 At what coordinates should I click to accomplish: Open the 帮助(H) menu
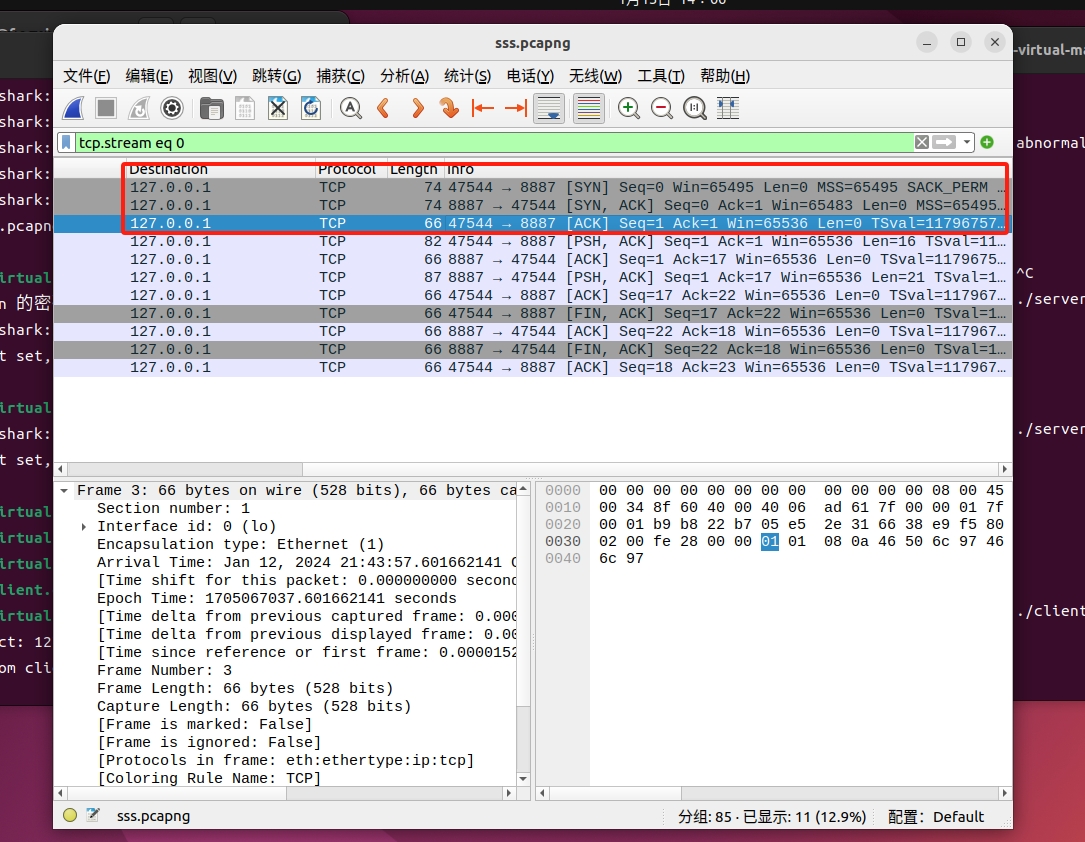click(x=724, y=76)
